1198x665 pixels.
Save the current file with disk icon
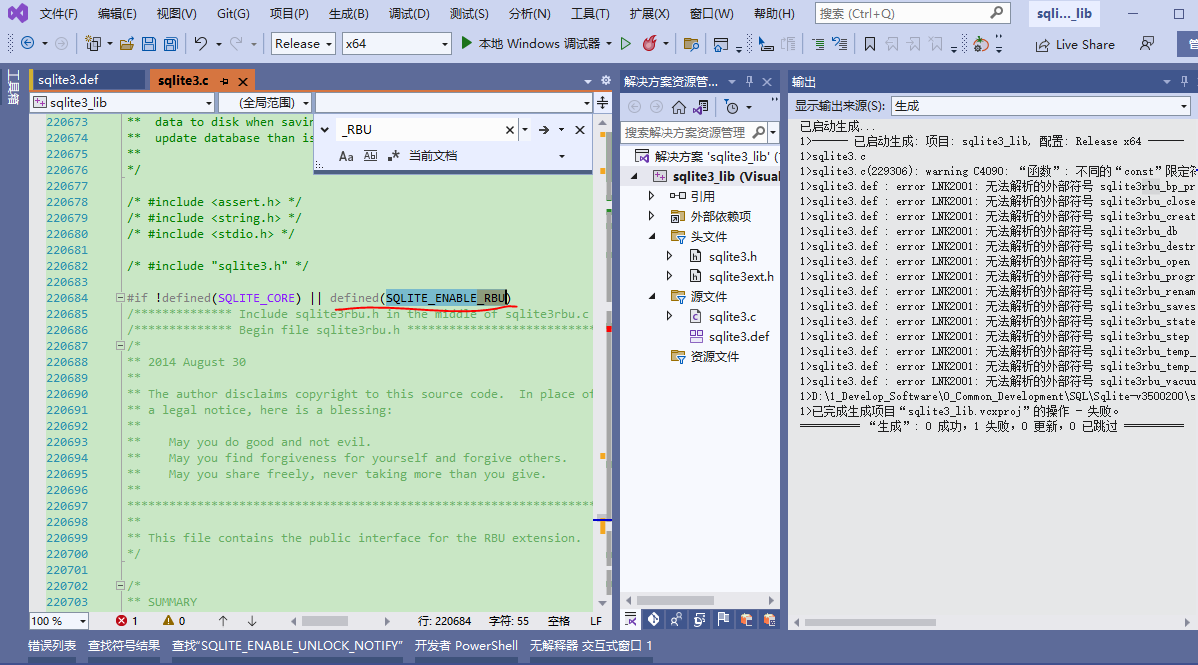click(x=149, y=44)
